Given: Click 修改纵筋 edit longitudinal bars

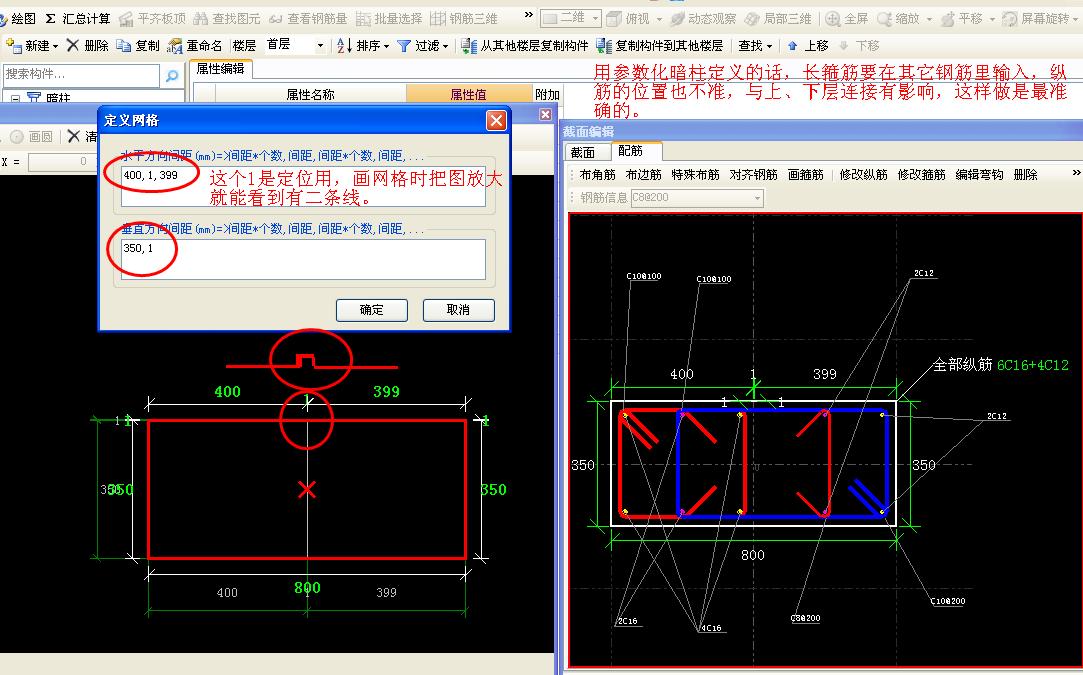Looking at the screenshot, I should [863, 175].
